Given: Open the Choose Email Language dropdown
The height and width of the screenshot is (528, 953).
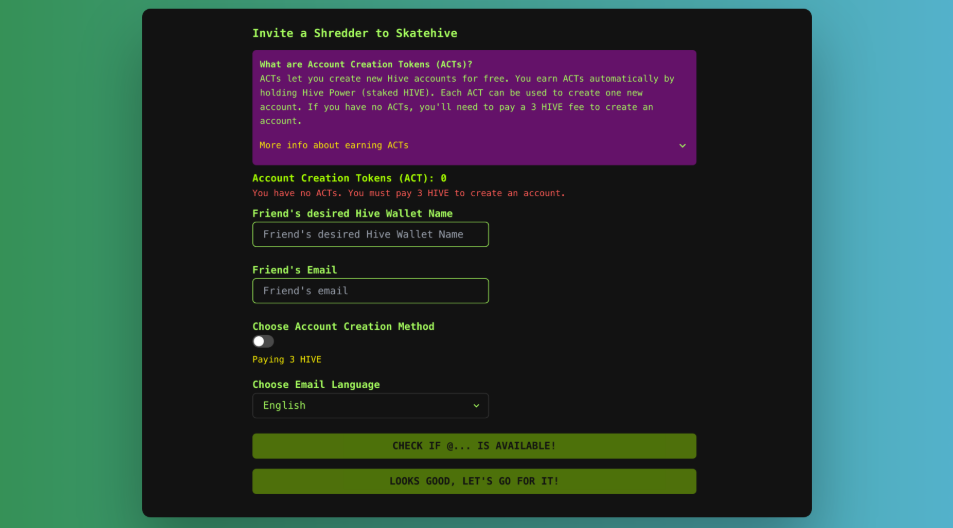Looking at the screenshot, I should tap(370, 406).
